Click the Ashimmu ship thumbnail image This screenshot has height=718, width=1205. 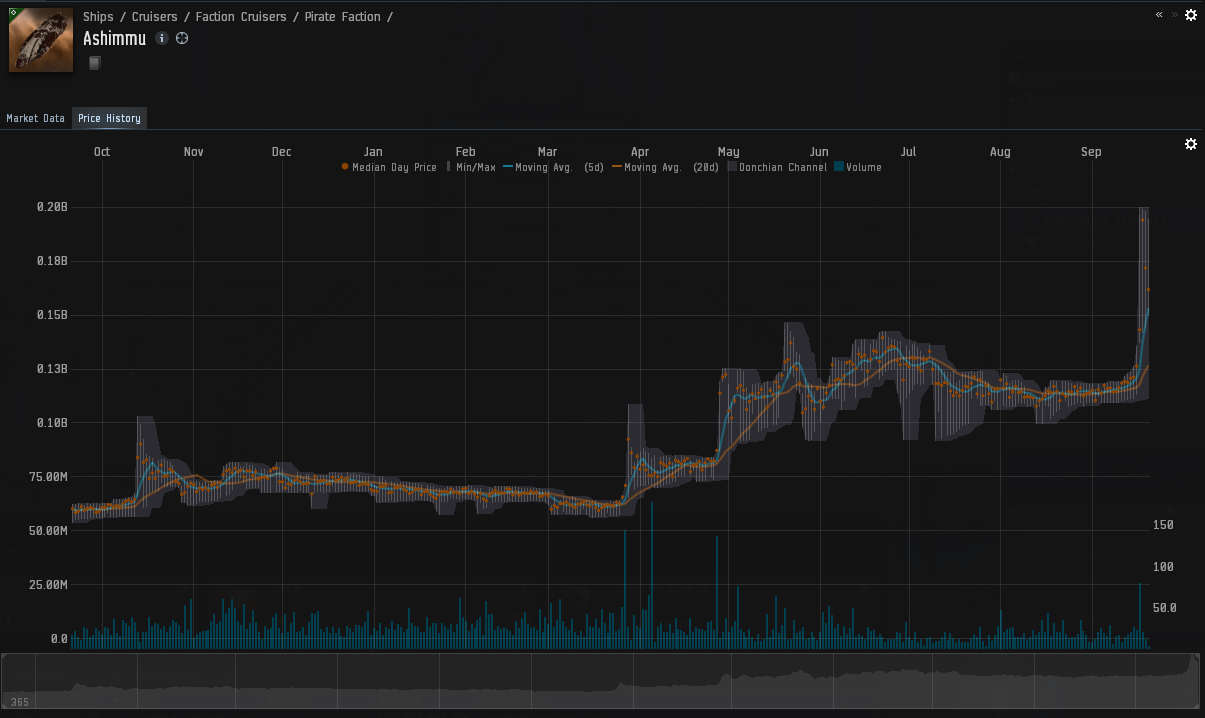tap(41, 40)
